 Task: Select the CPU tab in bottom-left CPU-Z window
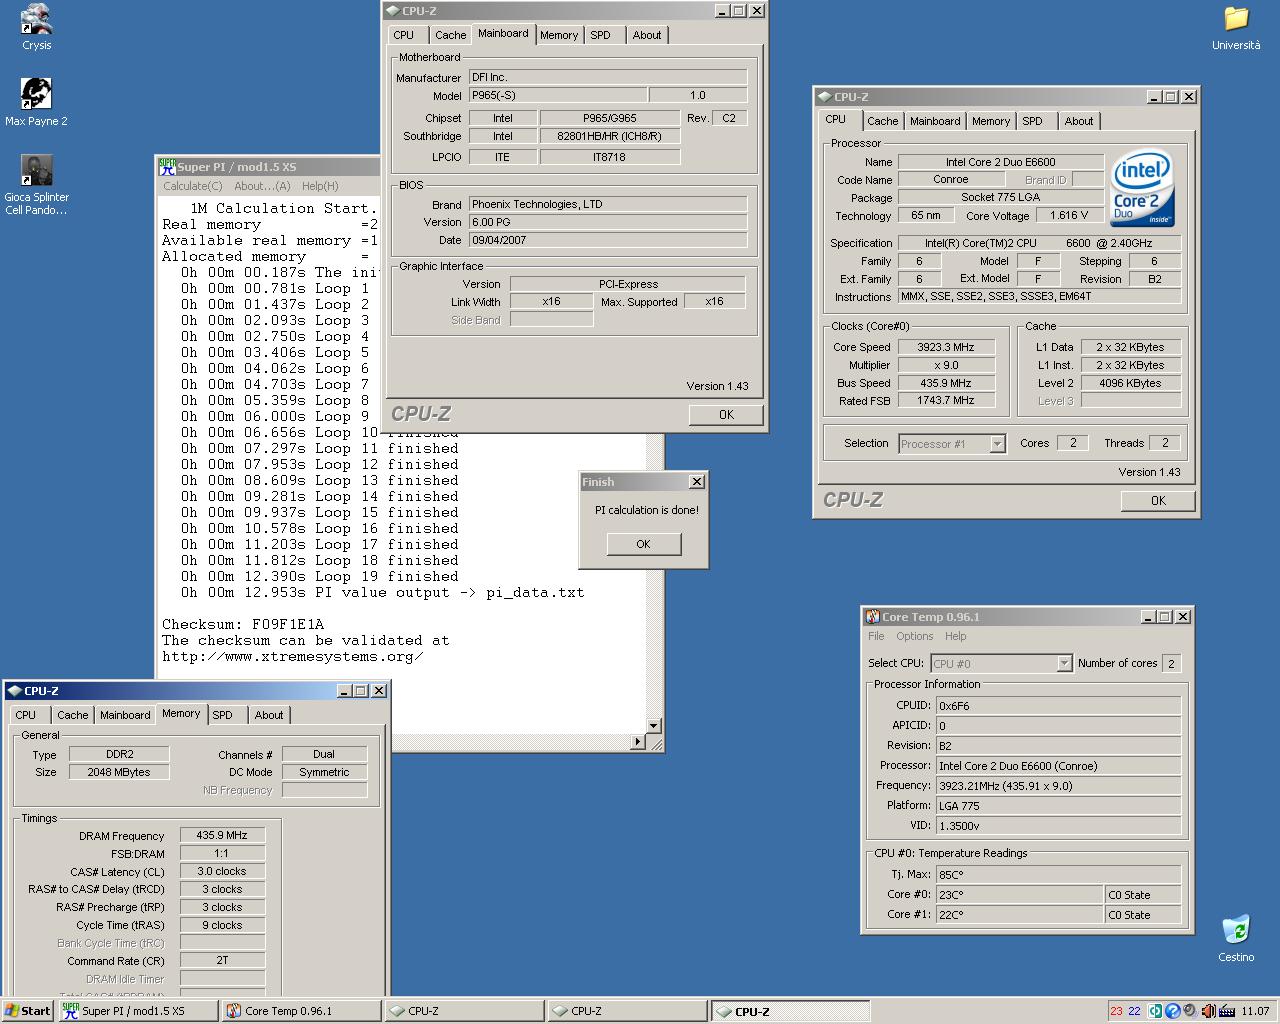tap(26, 715)
